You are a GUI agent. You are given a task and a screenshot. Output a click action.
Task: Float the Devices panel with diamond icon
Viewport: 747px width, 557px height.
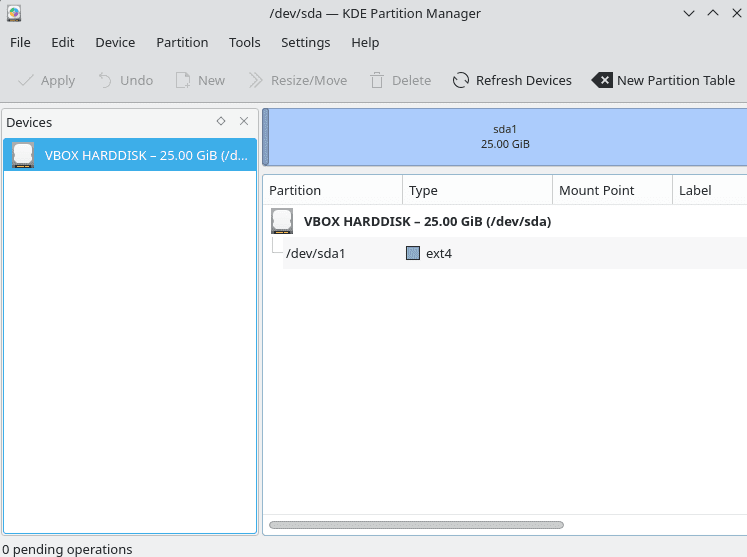pos(221,121)
